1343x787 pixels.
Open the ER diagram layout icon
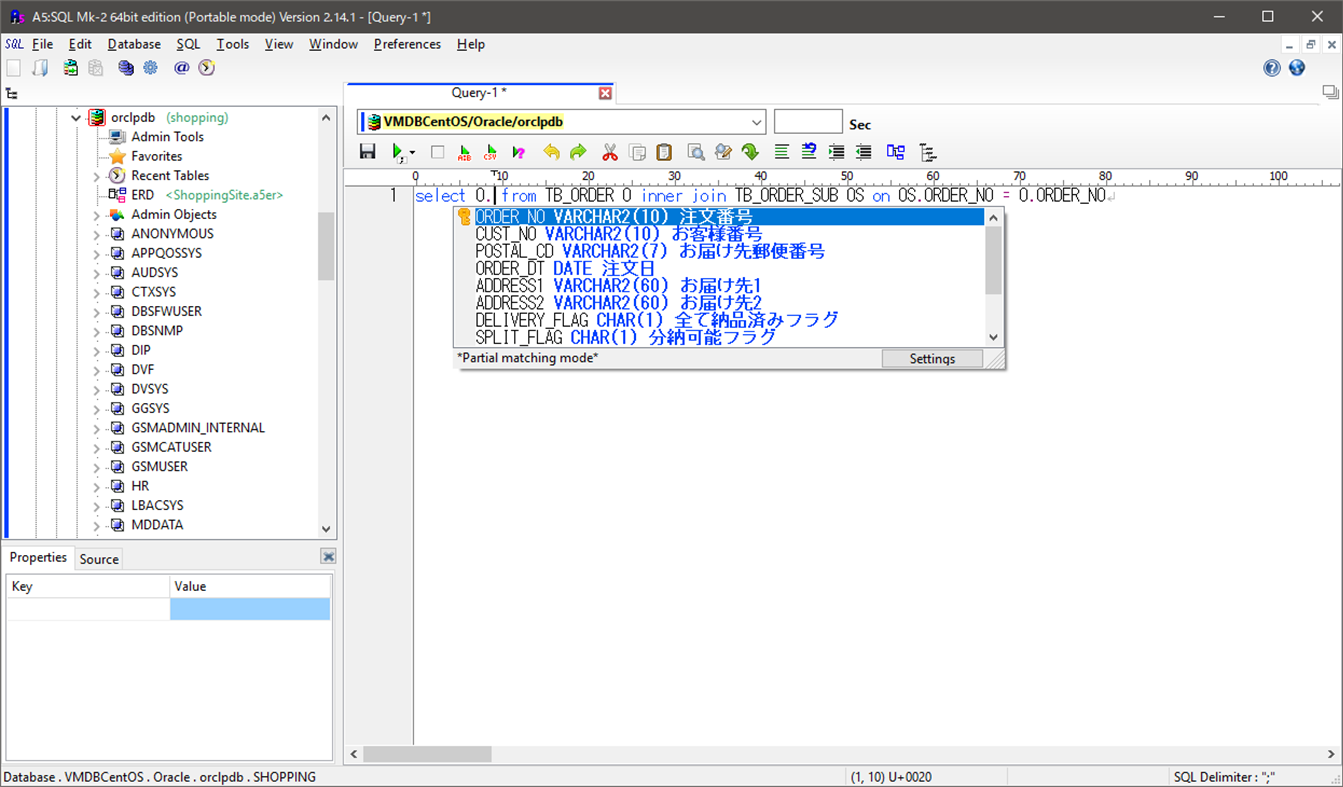point(895,151)
